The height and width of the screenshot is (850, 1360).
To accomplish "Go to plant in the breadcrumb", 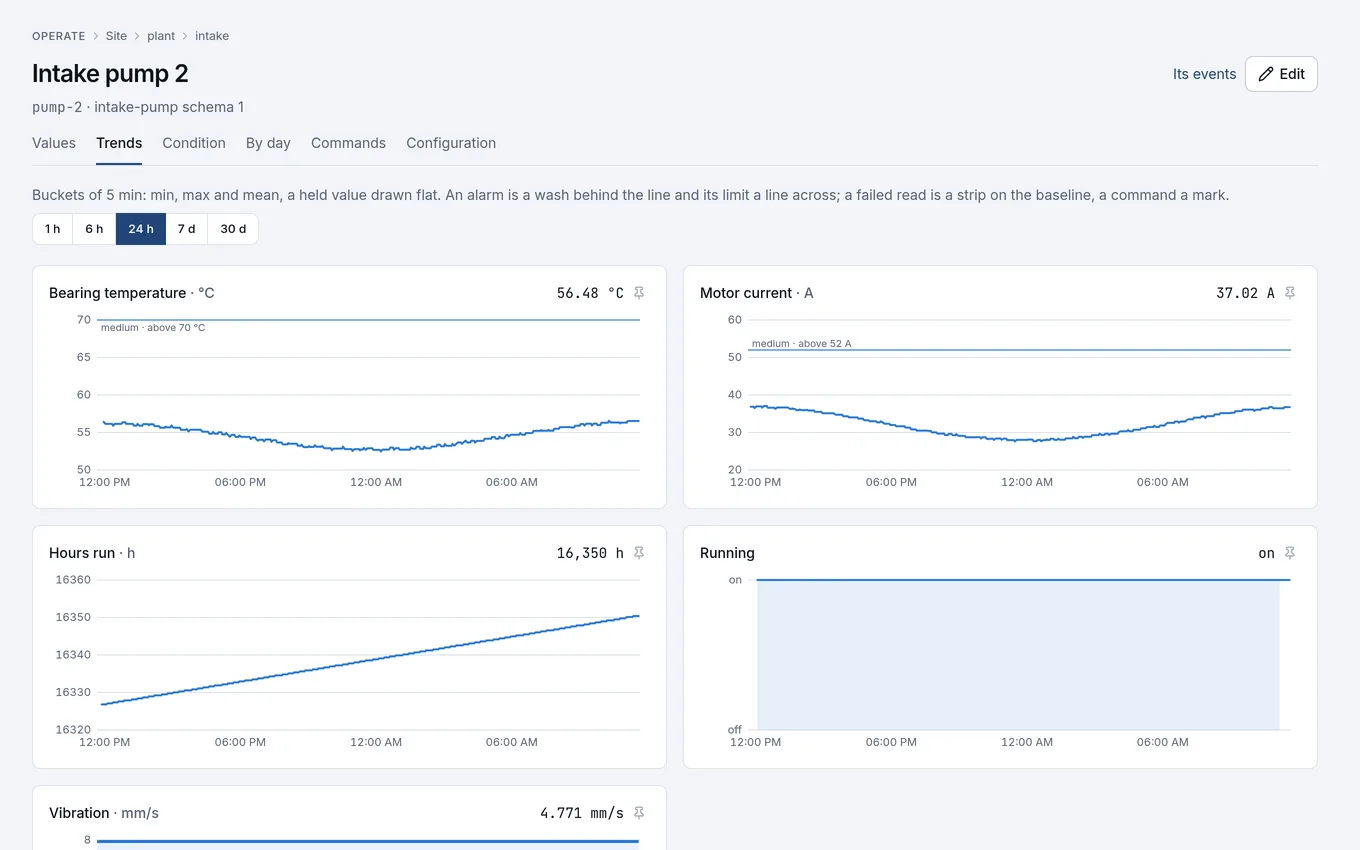I will [x=161, y=36].
